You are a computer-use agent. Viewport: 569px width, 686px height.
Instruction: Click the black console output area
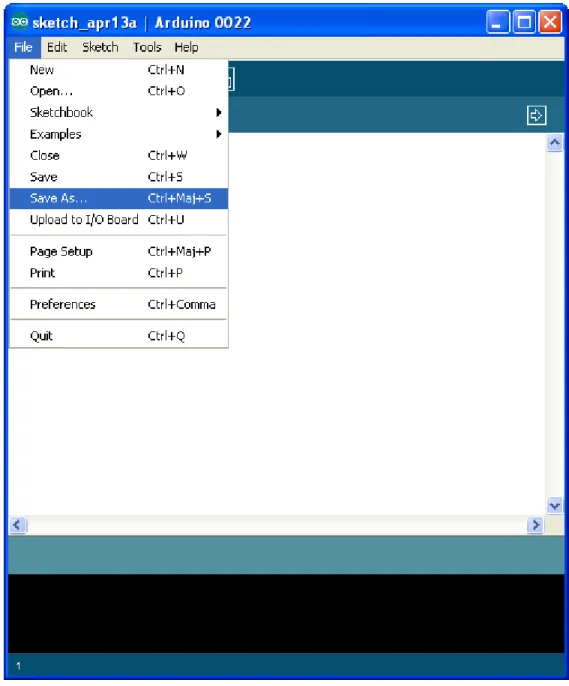286,613
